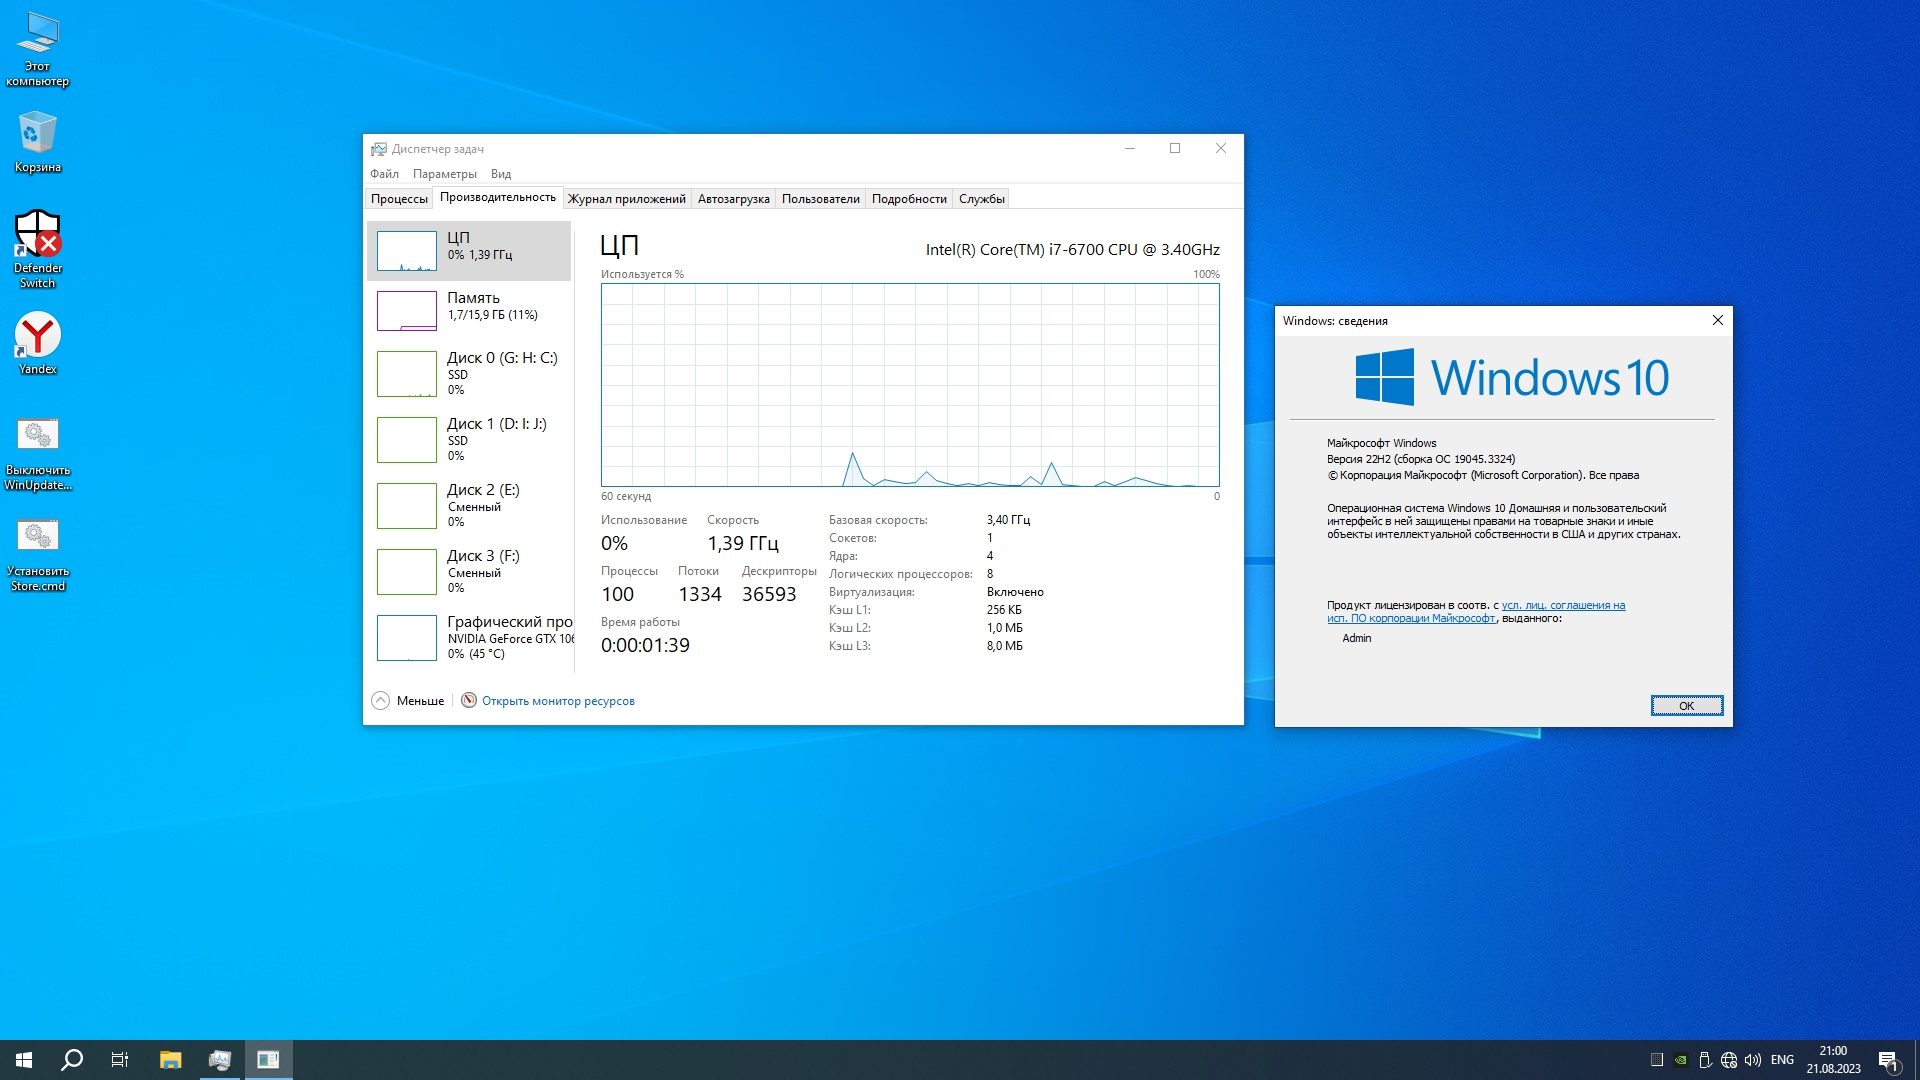Click the Установить Store.cmd desktop file
Screen dimensions: 1920x1080
tap(38, 537)
